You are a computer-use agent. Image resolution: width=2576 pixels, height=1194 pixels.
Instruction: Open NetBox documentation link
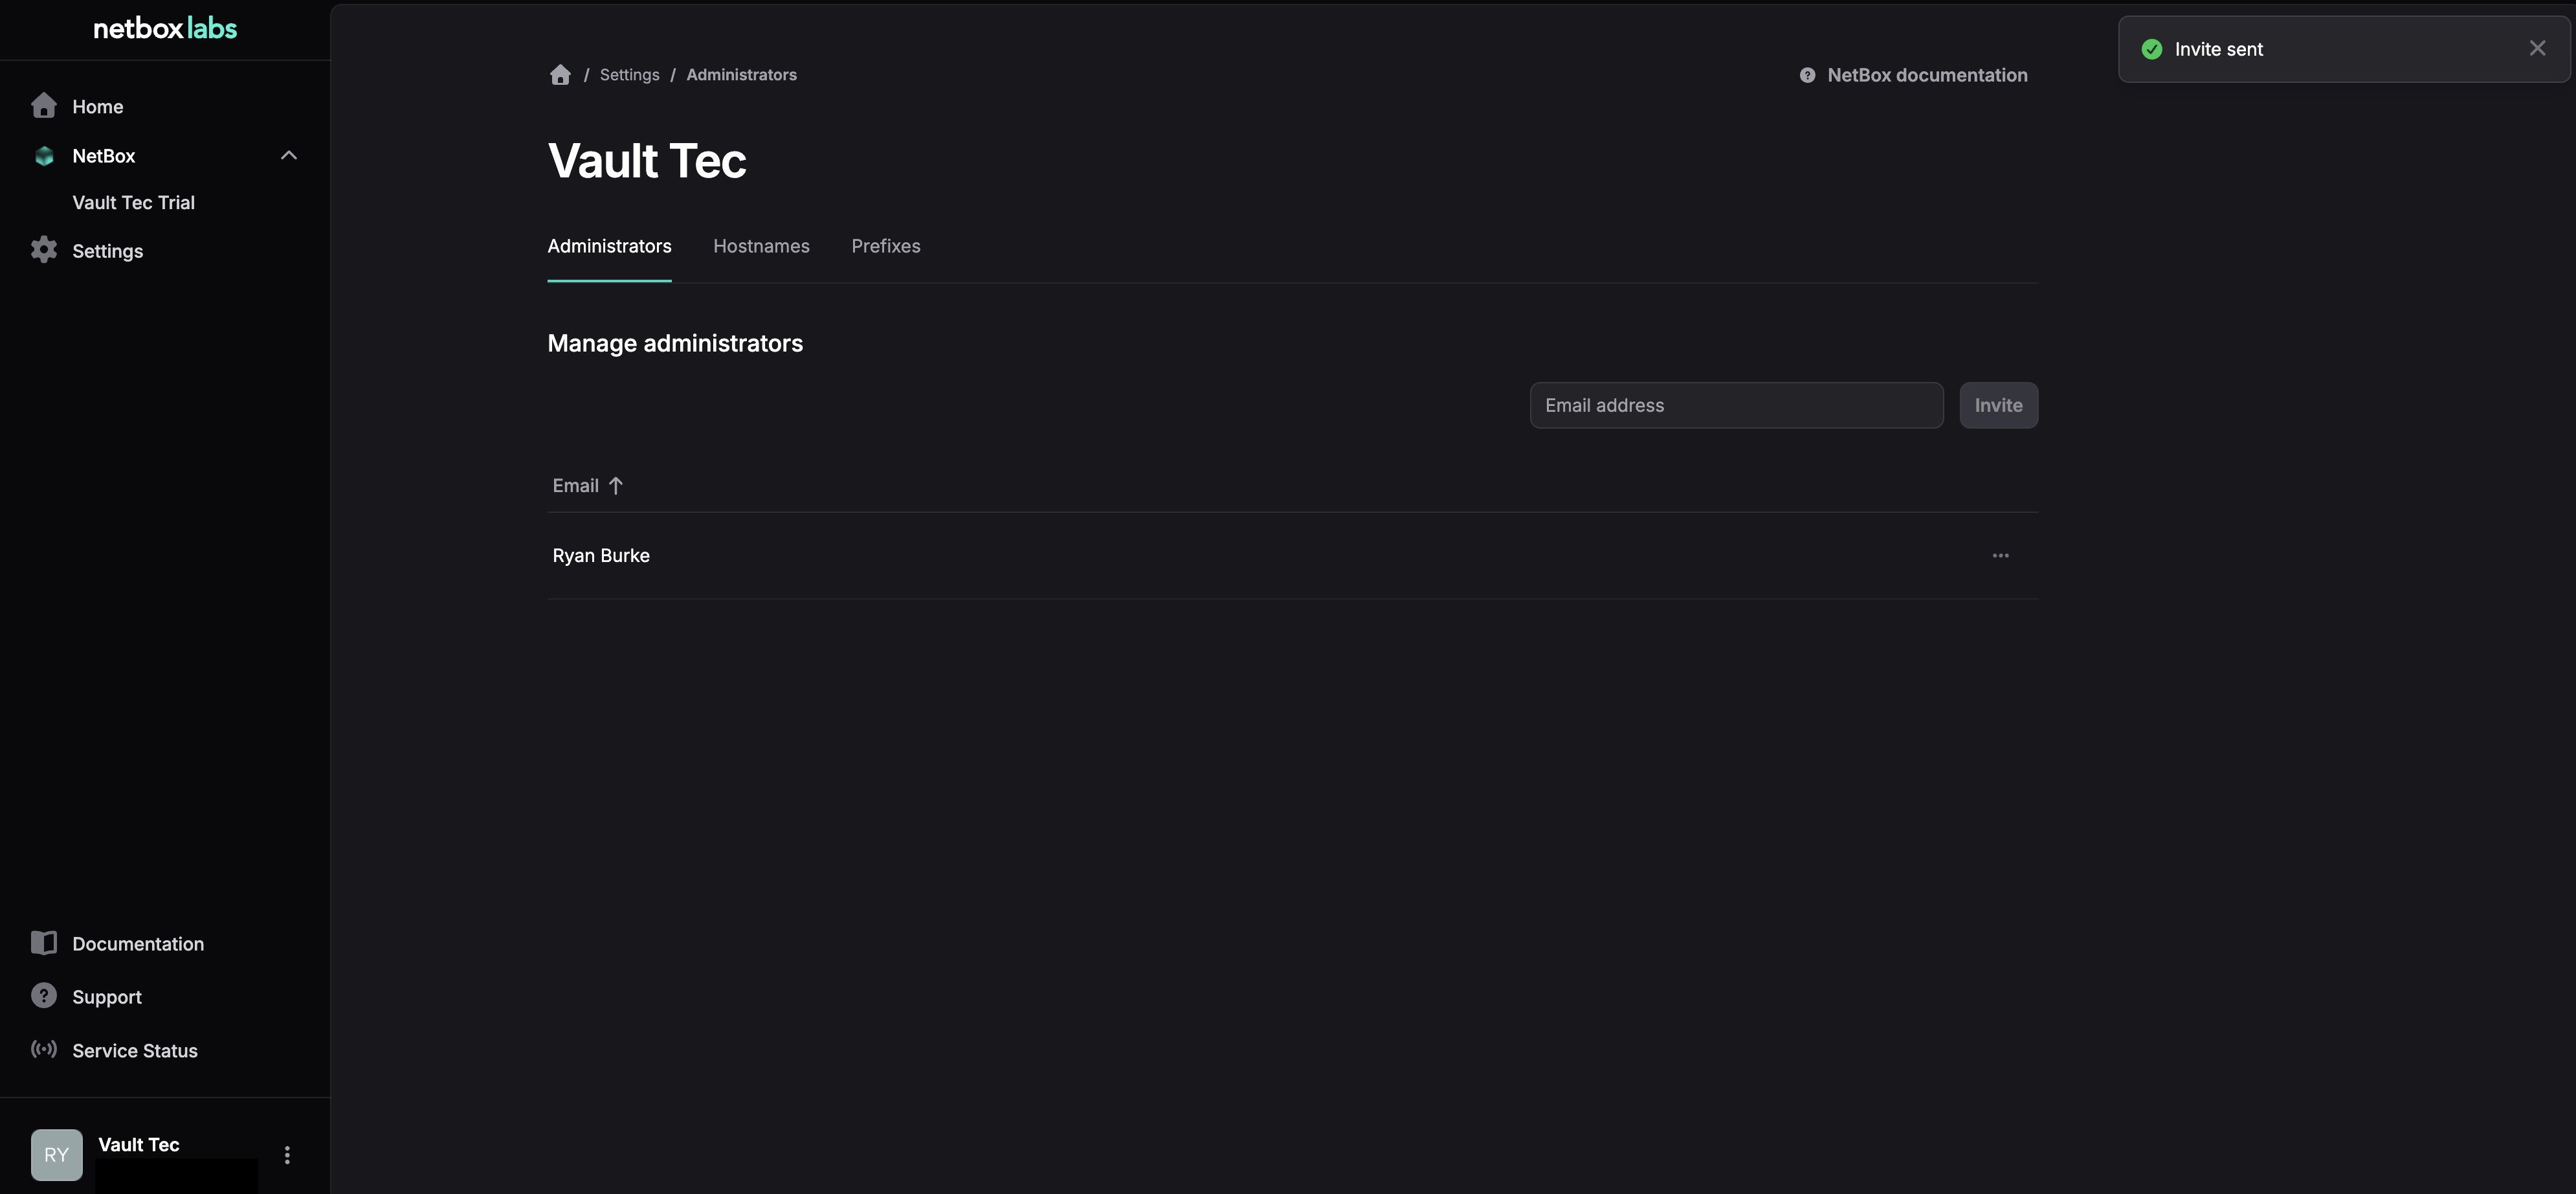pos(1912,74)
